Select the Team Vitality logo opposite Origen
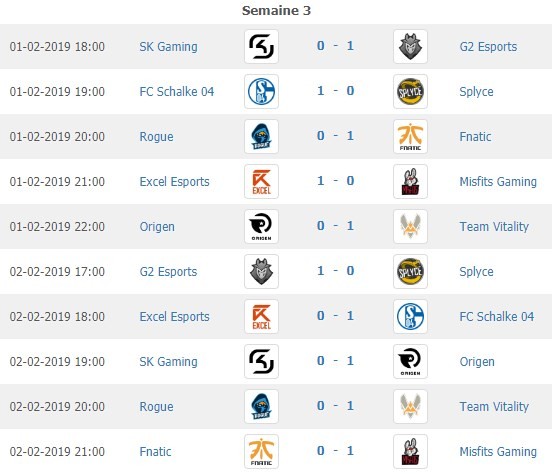Viewport: 552px width, 475px height. (x=410, y=226)
